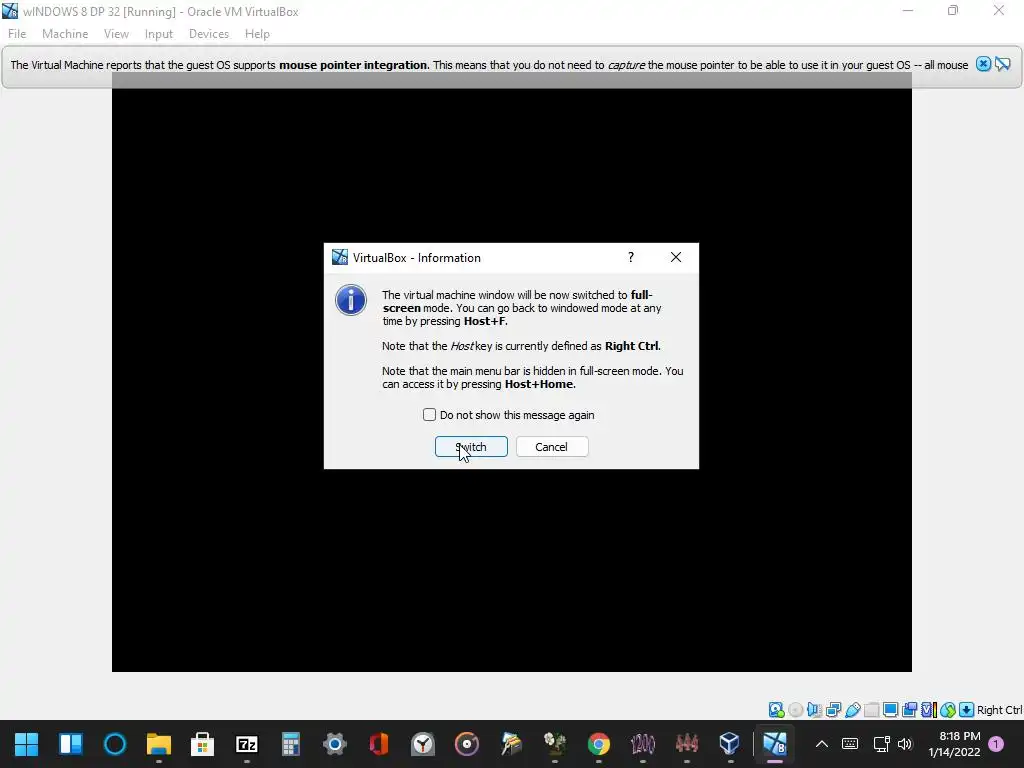Click the CPU virtualization indicator in status bar
The image size is (1024, 768).
coord(929,710)
